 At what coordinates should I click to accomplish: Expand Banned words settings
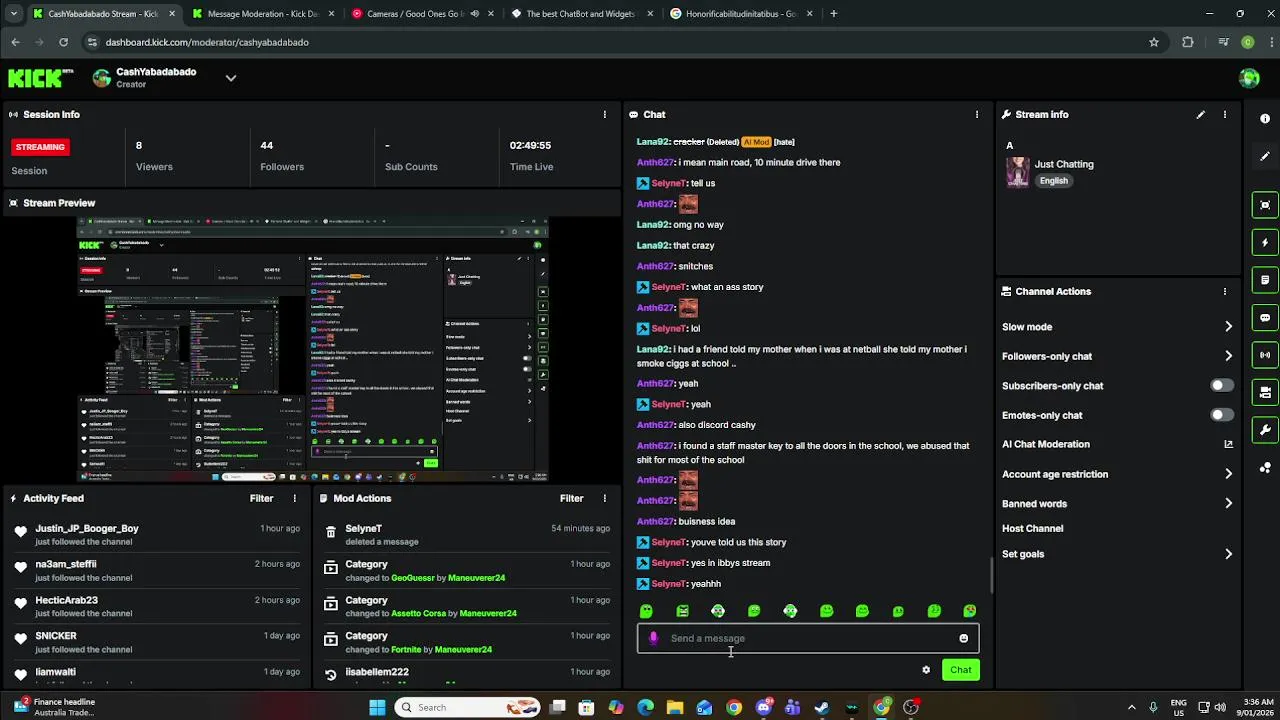pos(1228,503)
